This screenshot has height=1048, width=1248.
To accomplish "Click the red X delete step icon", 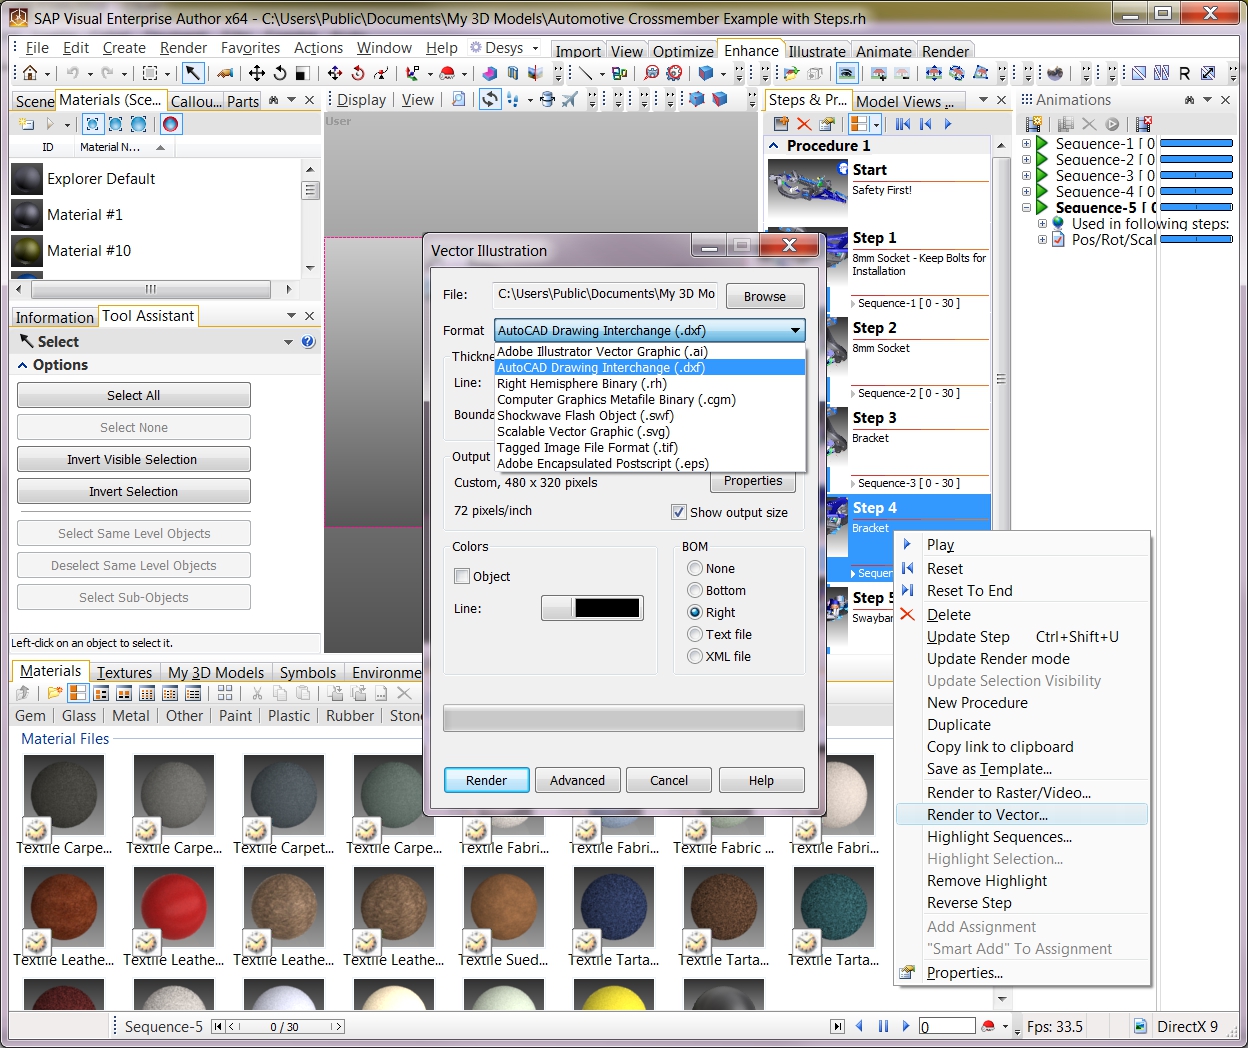I will point(804,124).
